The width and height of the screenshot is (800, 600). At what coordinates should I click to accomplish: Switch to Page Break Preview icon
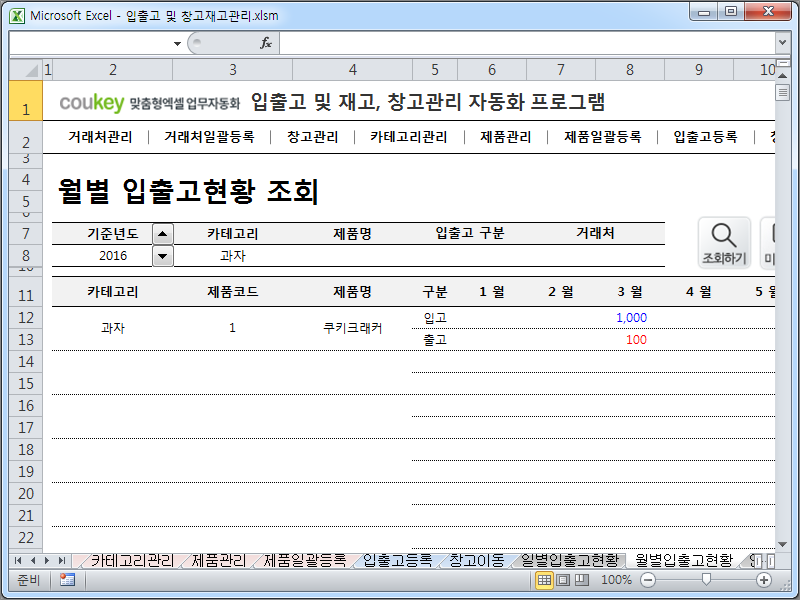582,580
